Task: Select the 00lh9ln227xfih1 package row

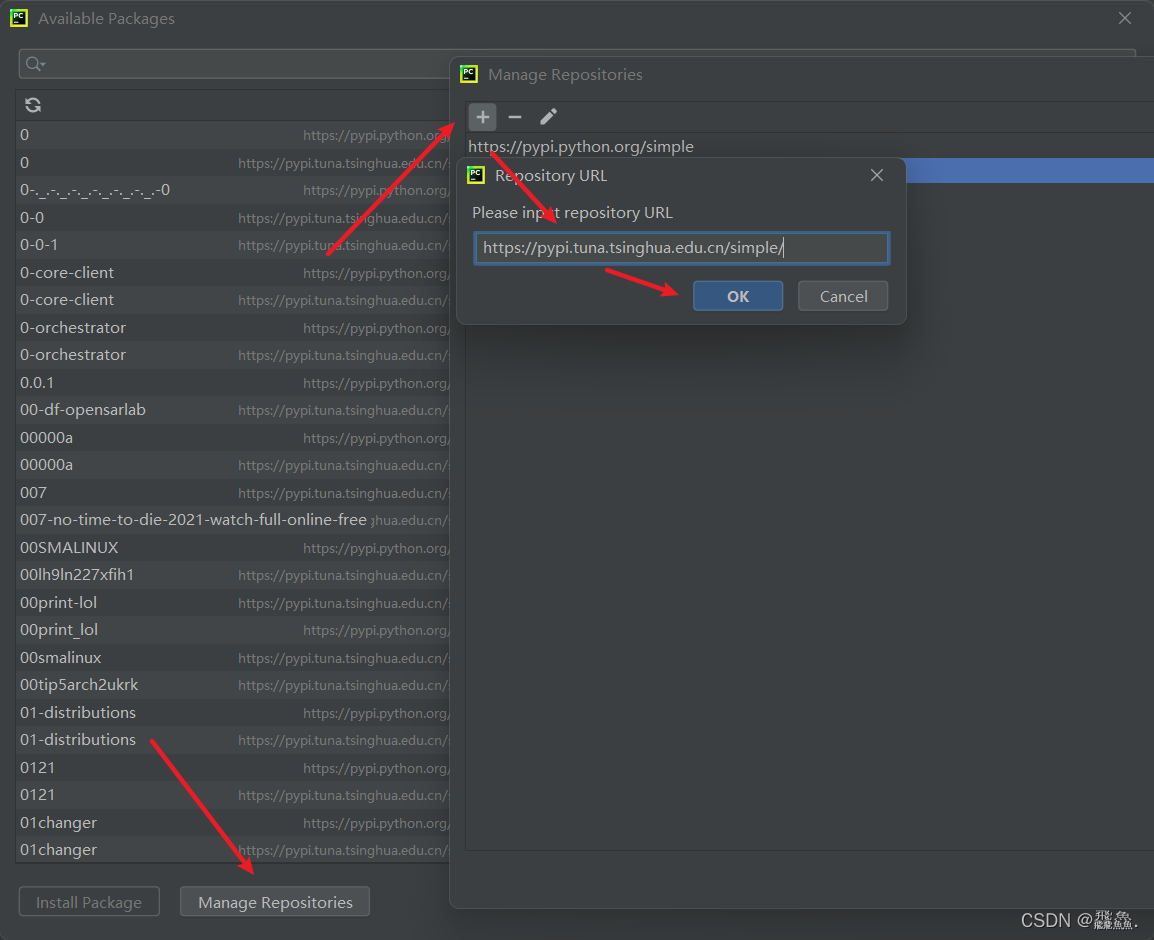Action: coord(233,575)
